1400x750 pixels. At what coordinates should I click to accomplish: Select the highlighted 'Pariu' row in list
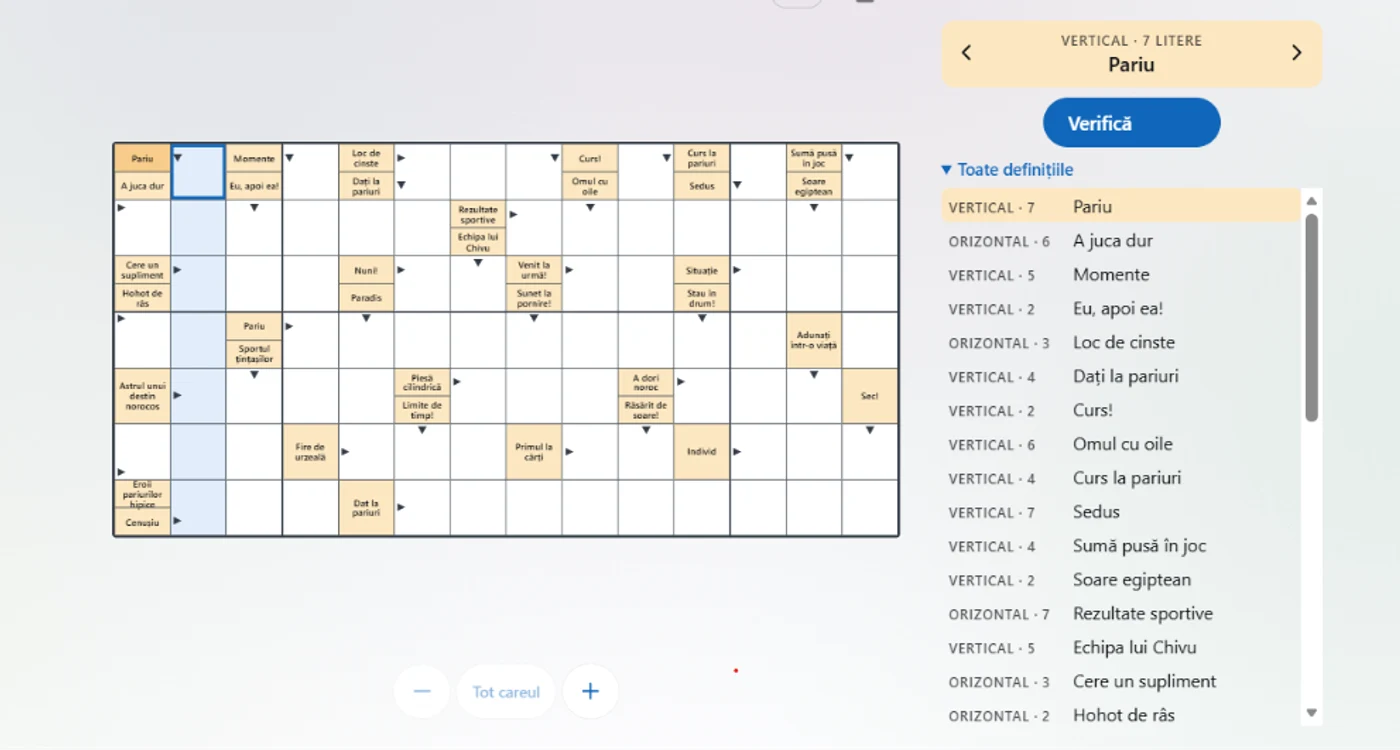pos(1120,207)
